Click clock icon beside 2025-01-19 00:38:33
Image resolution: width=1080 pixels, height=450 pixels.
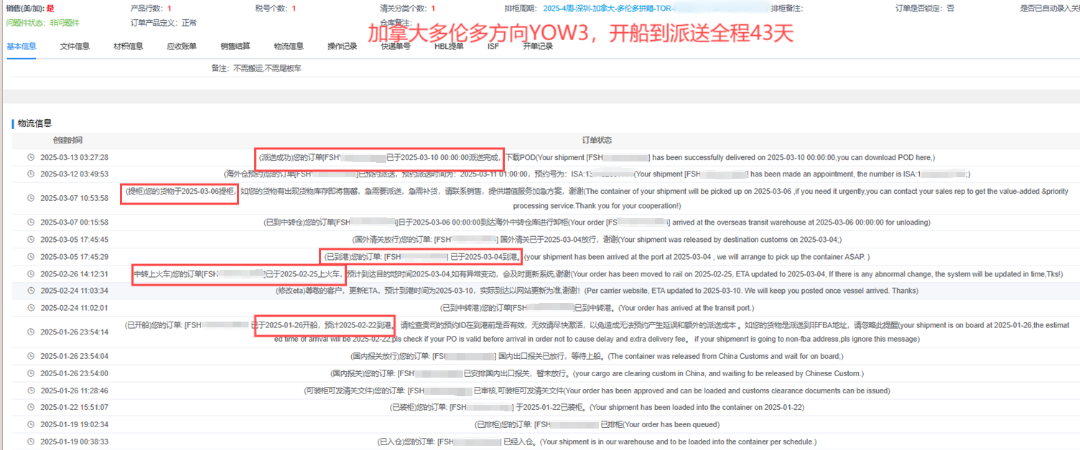30,441
